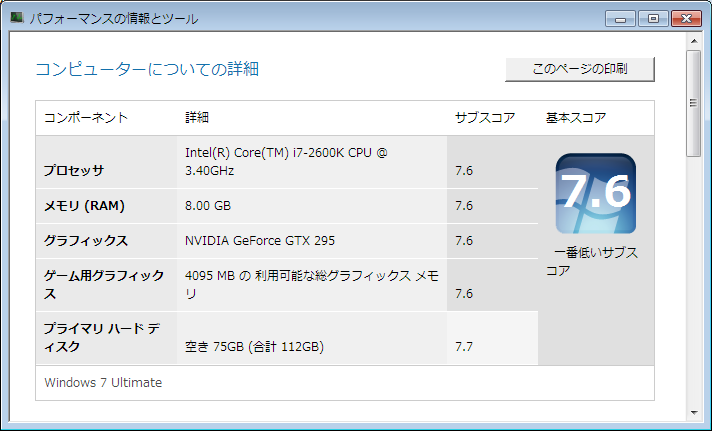Click the 8.00 GB memory value

click(x=208, y=206)
